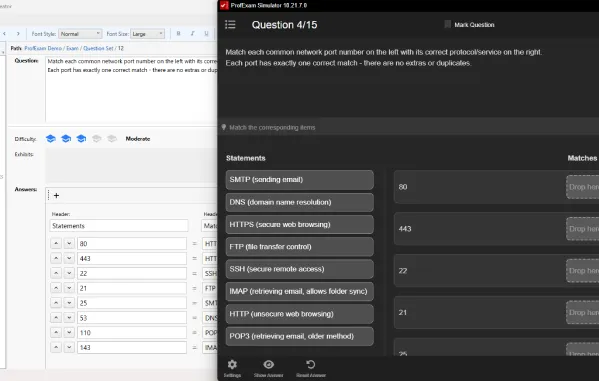Click the Drop here zone beside 22
Screen dimensions: 599x381
coord(583,271)
